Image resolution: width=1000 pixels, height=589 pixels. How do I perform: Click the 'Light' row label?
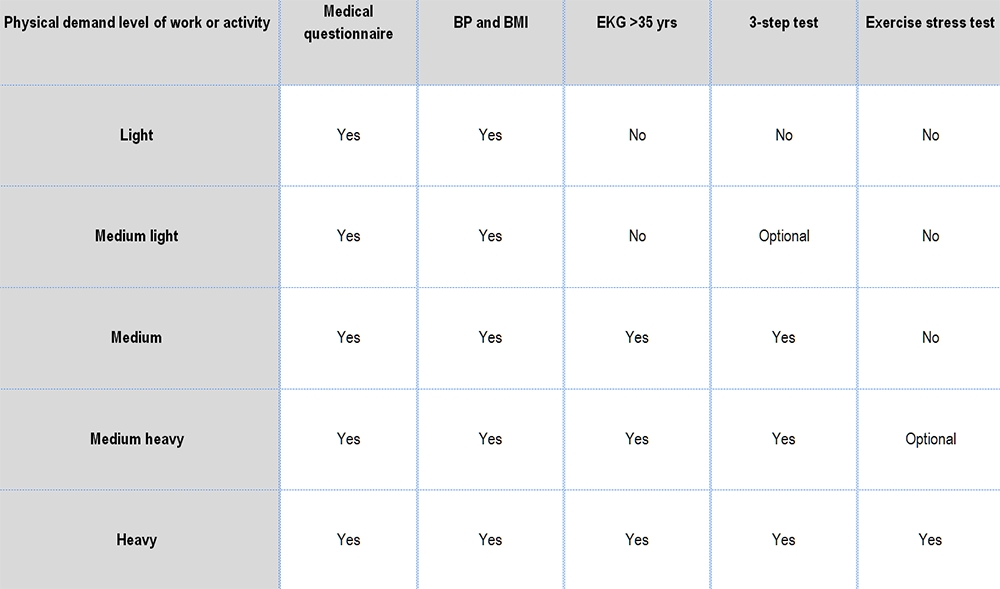137,135
